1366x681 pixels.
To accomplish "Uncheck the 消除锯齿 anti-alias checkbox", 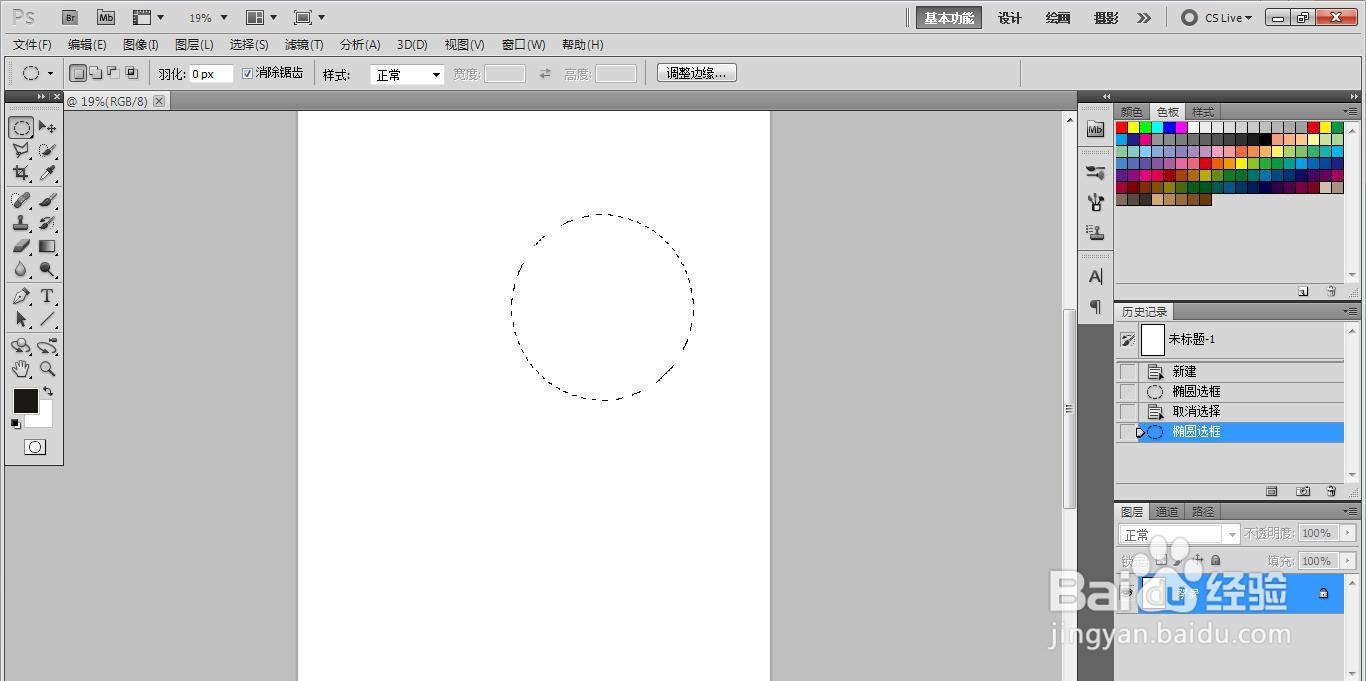I will pyautogui.click(x=248, y=73).
